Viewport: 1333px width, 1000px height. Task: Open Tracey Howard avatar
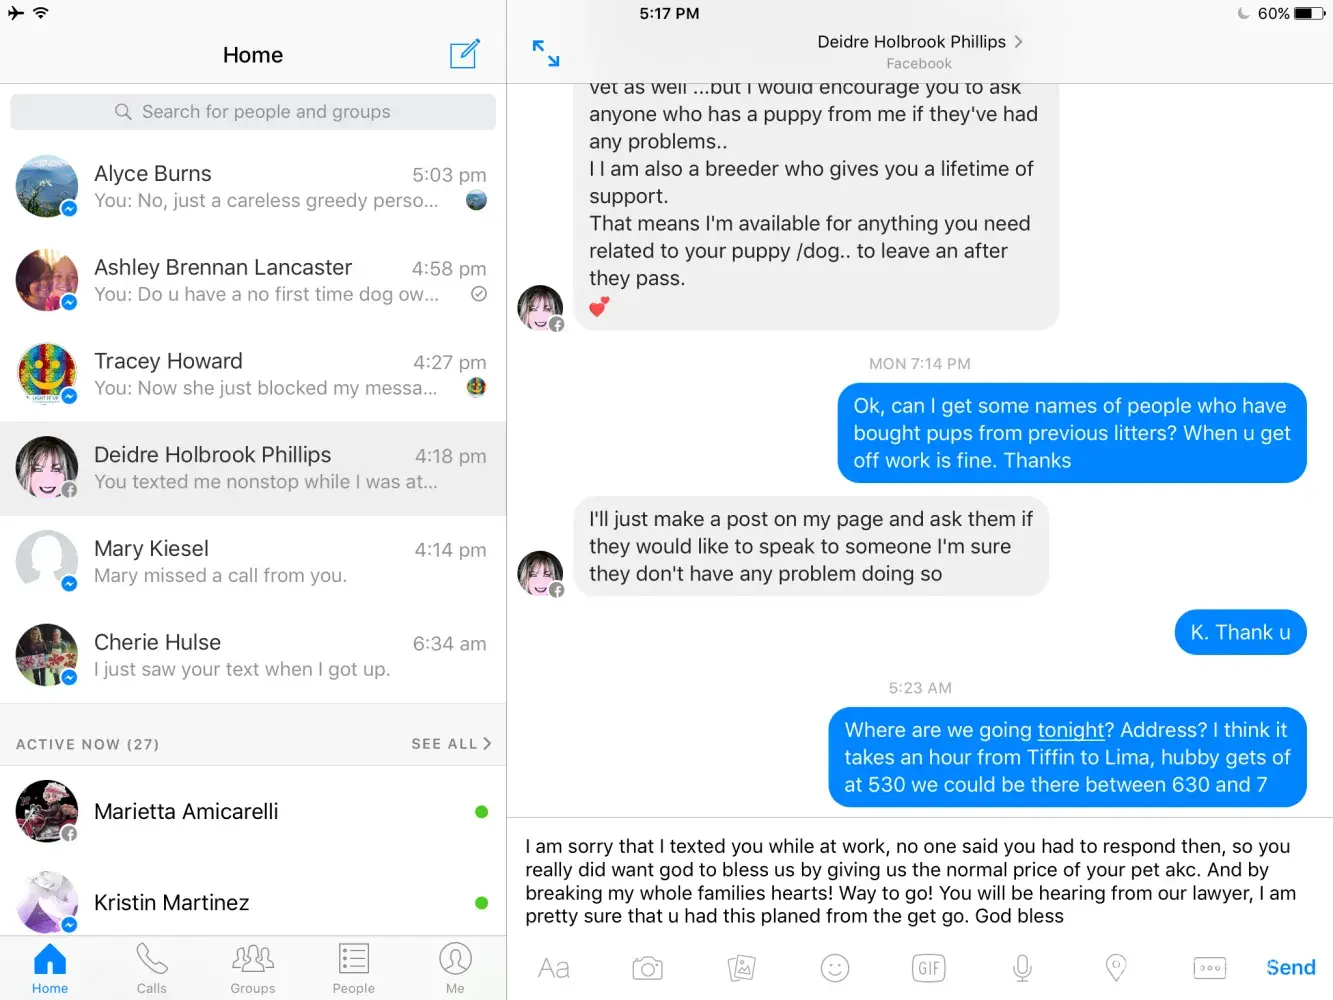point(47,374)
